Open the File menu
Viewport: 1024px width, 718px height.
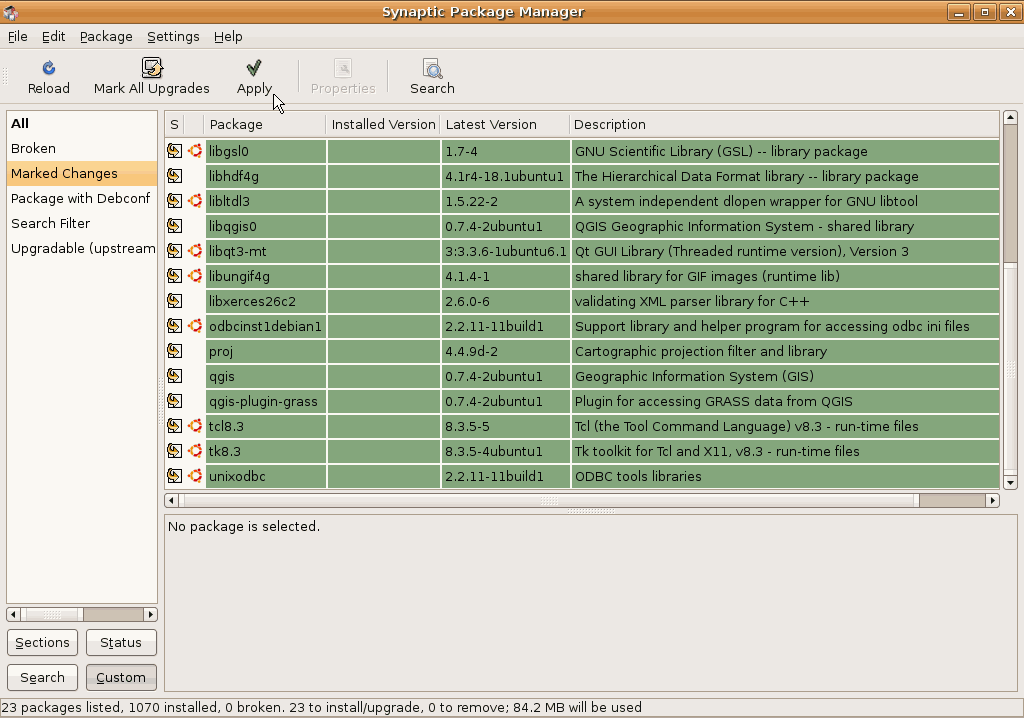18,37
